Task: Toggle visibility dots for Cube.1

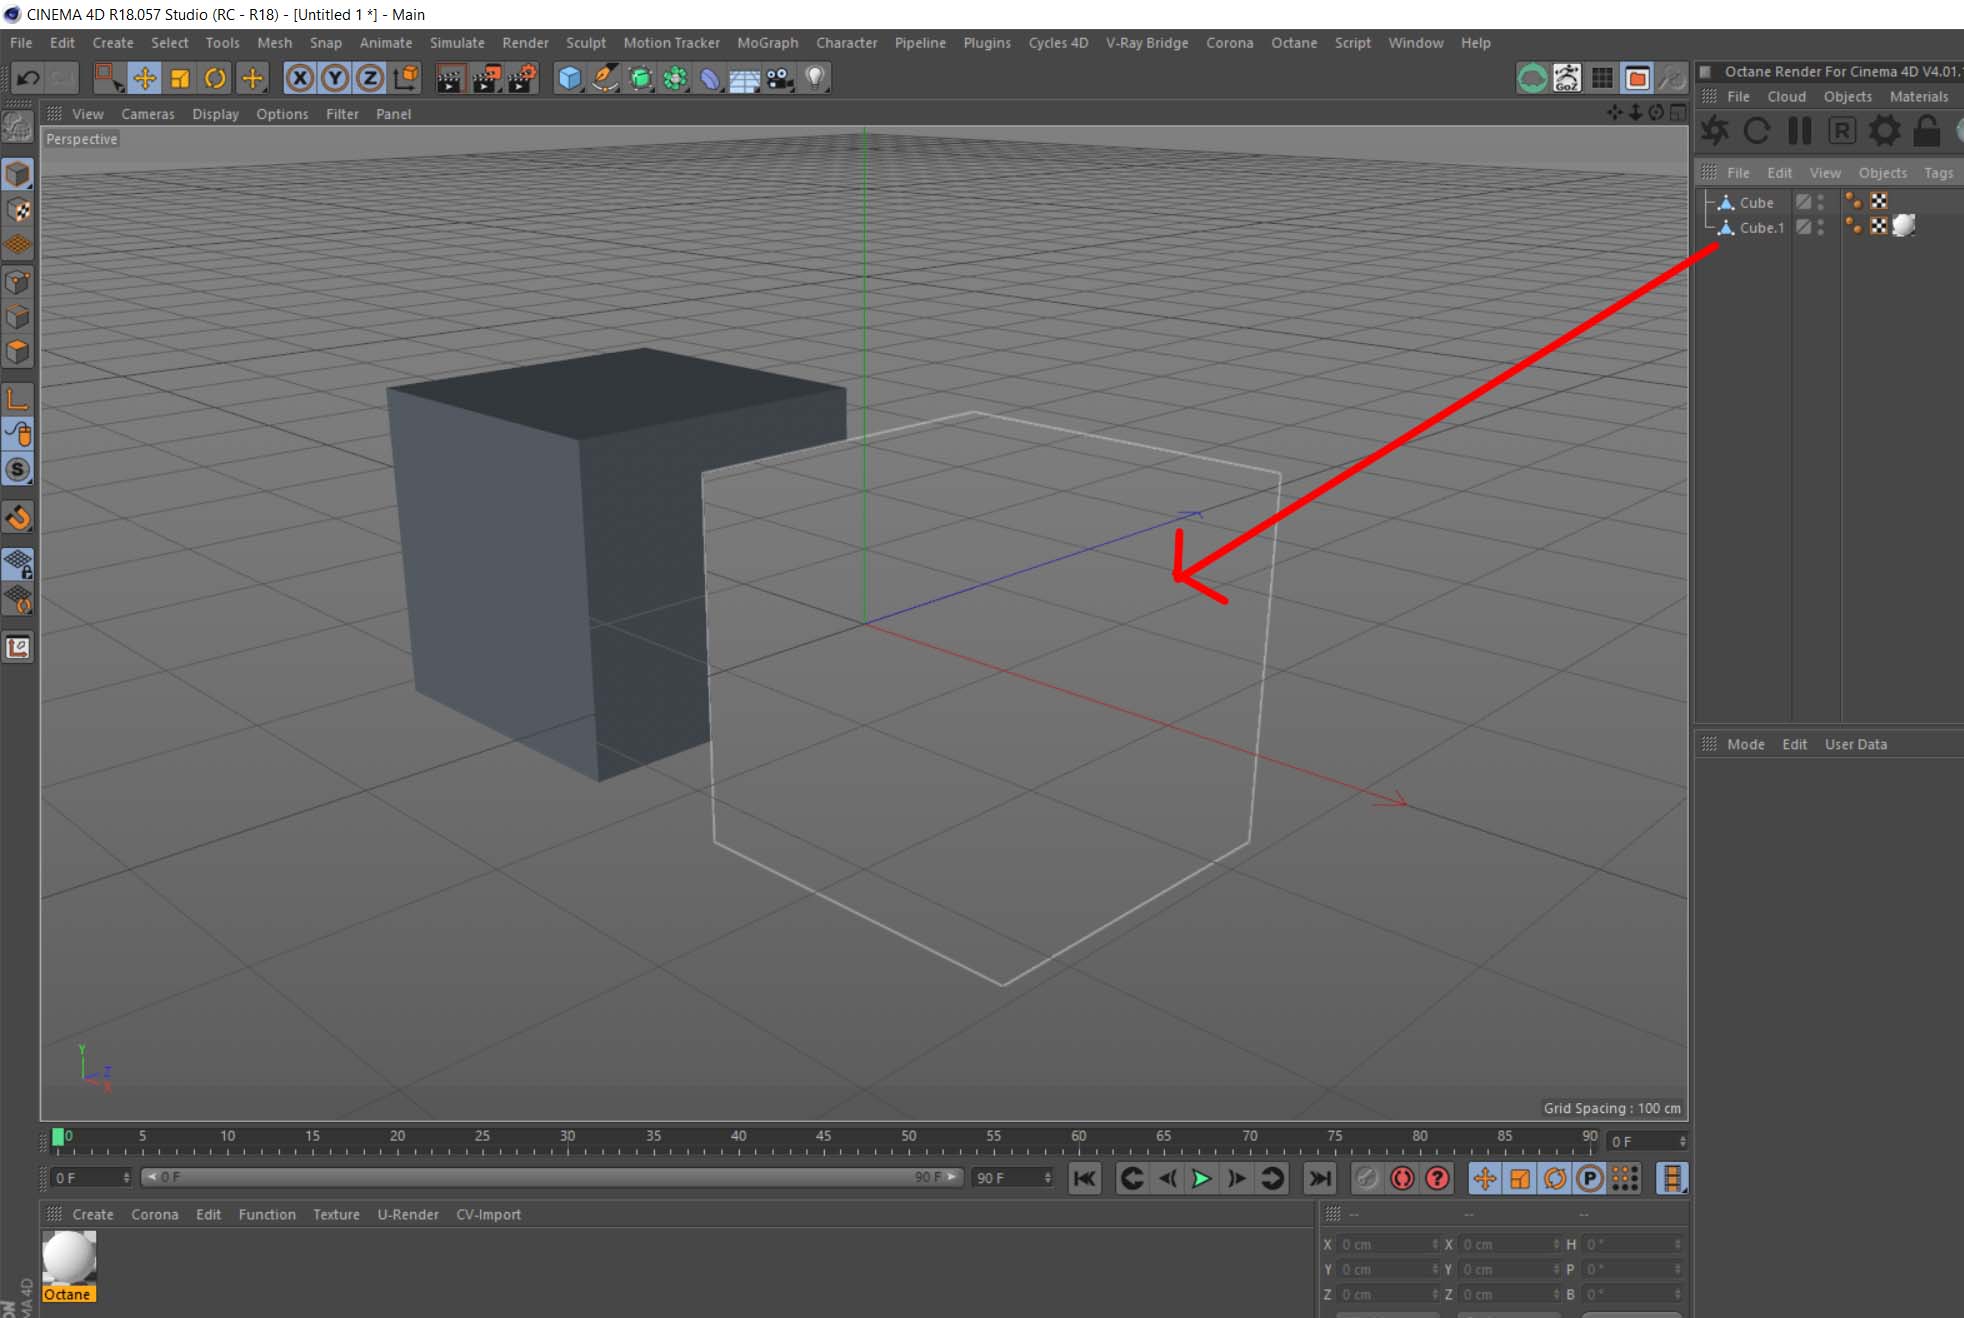Action: tap(1821, 228)
